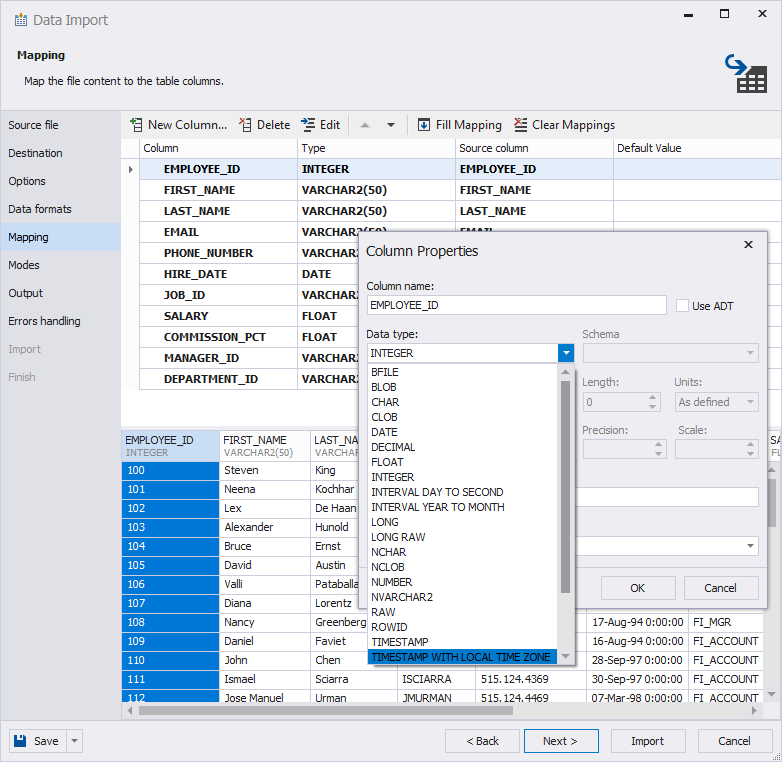Image resolution: width=782 pixels, height=762 pixels.
Task: Open the lower dropdown in Column Properties
Action: coord(750,546)
